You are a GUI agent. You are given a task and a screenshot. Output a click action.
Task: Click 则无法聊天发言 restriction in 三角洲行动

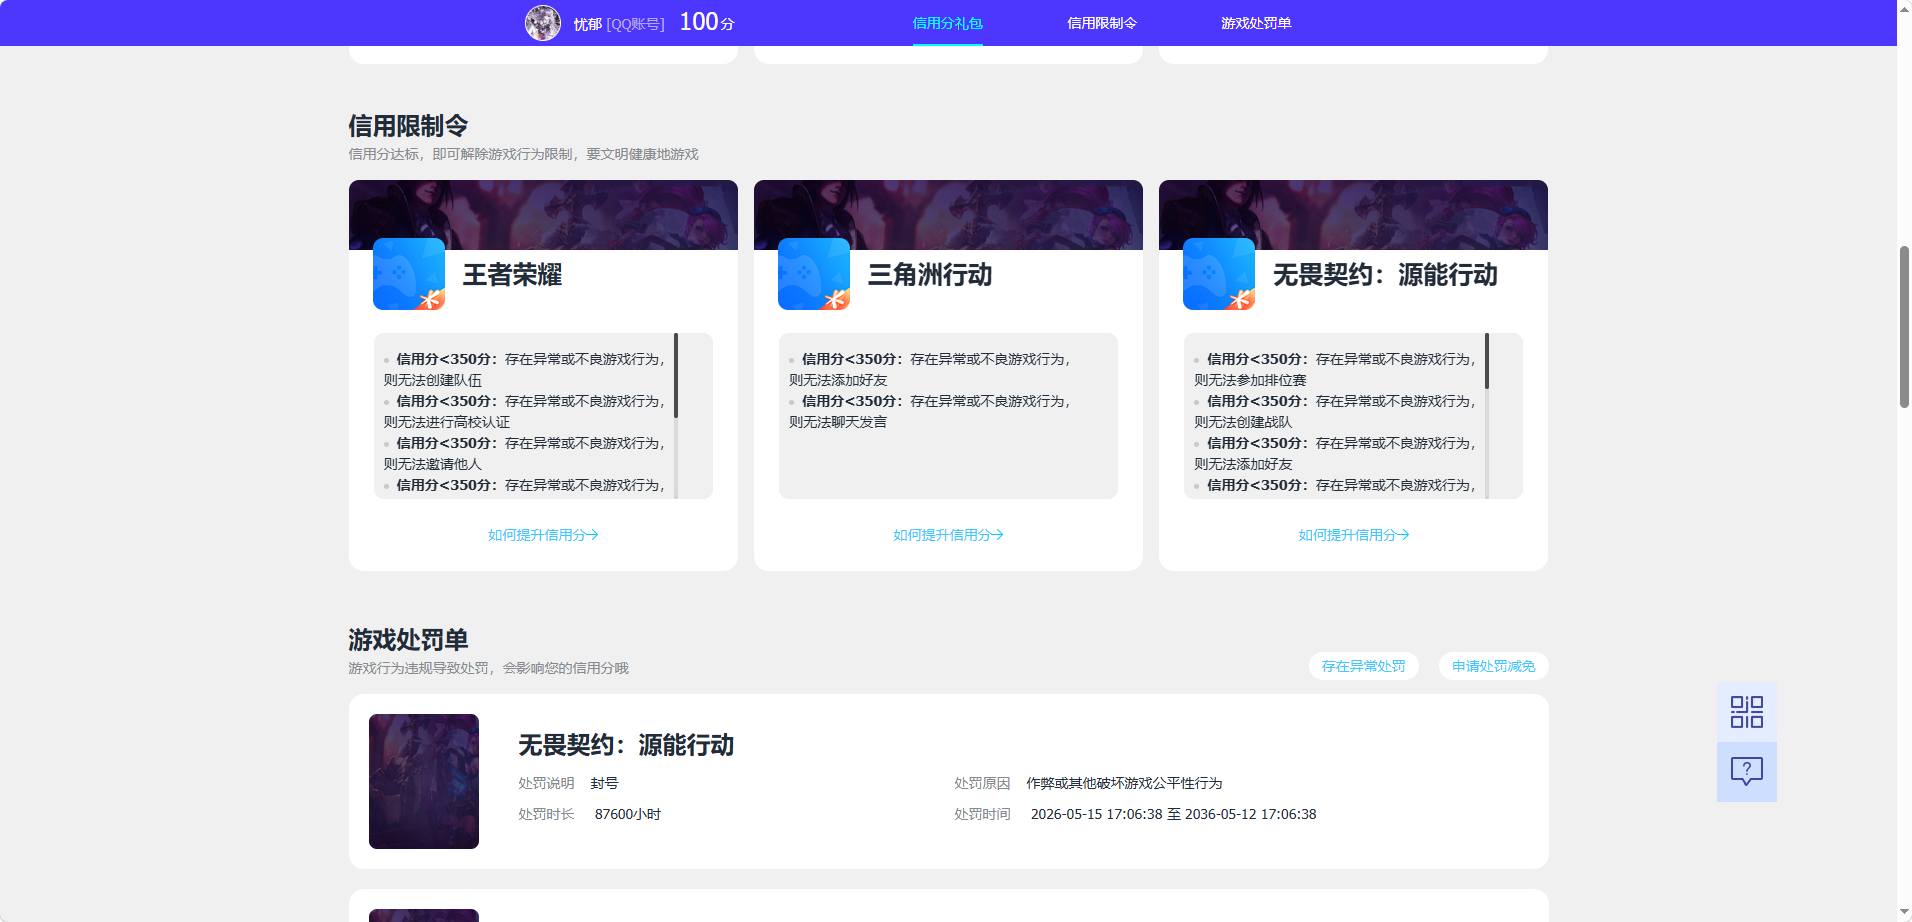coord(838,422)
